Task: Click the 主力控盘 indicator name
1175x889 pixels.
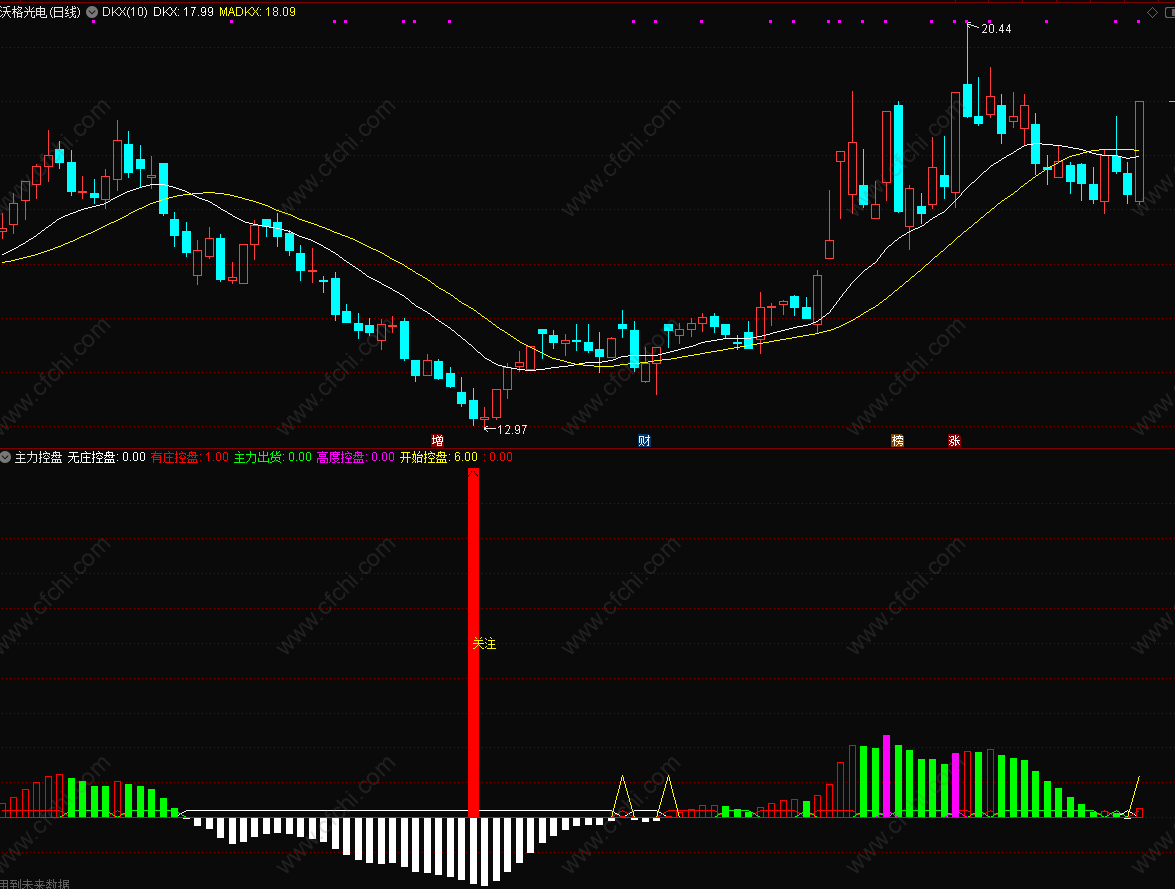Action: point(38,457)
